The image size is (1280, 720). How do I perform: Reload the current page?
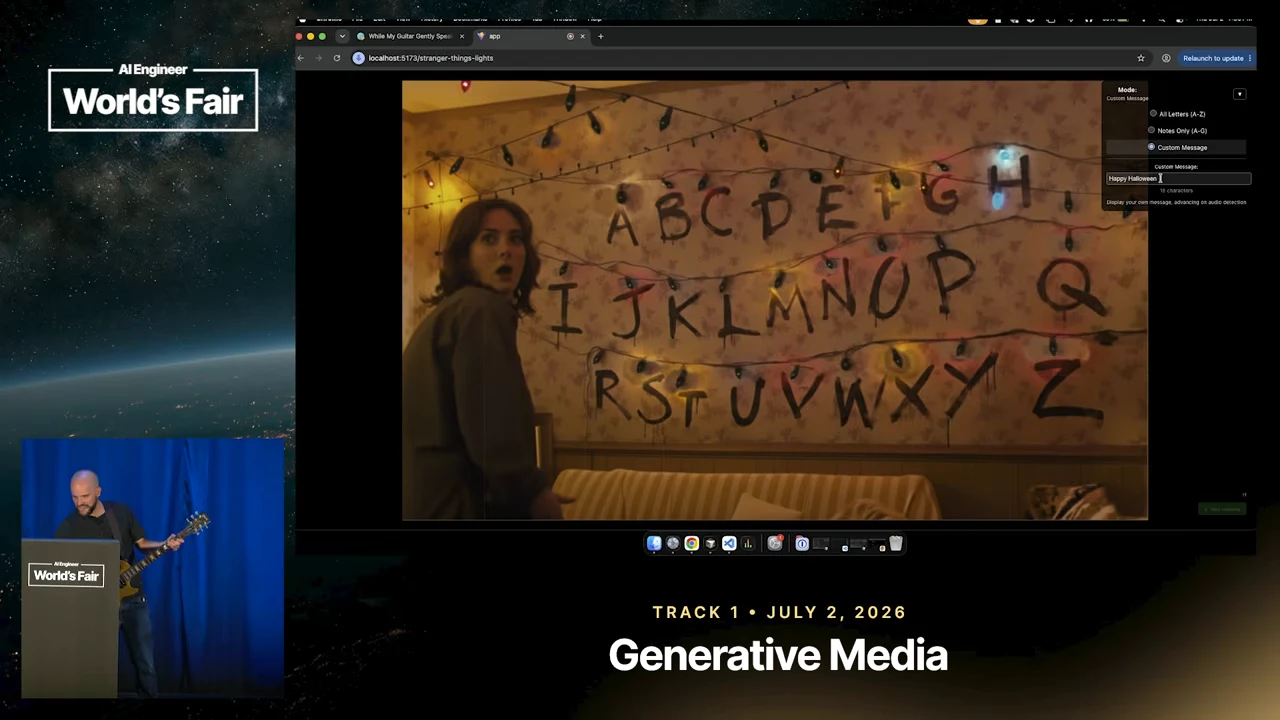click(x=337, y=58)
